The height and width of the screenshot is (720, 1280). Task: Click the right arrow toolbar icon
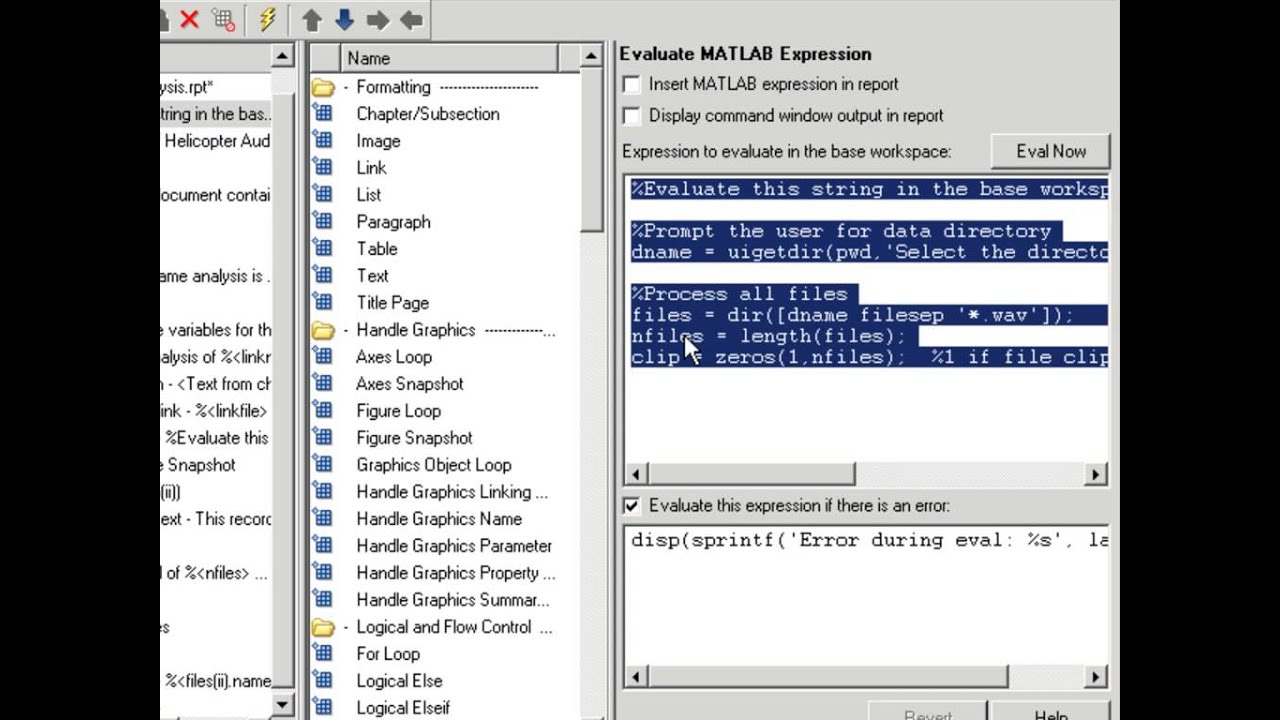coord(377,19)
